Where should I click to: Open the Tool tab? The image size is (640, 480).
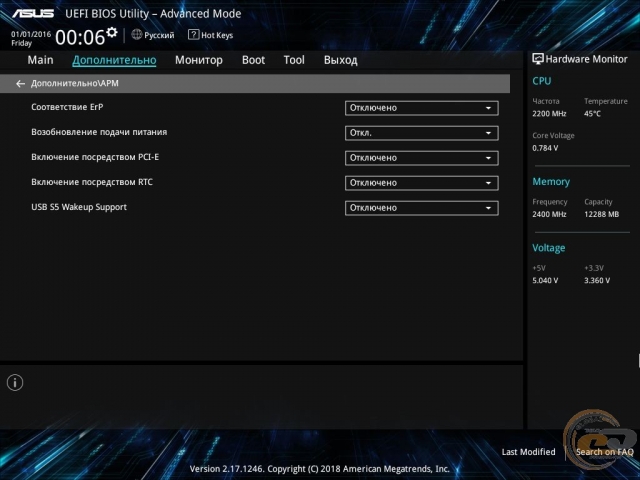pos(294,60)
